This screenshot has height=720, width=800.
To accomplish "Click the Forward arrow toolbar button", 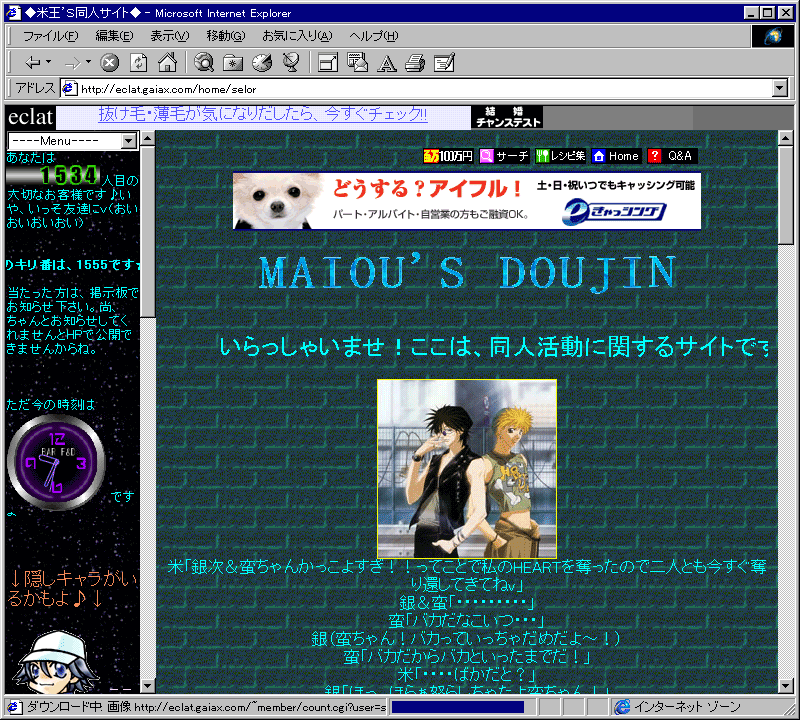I will [72, 63].
